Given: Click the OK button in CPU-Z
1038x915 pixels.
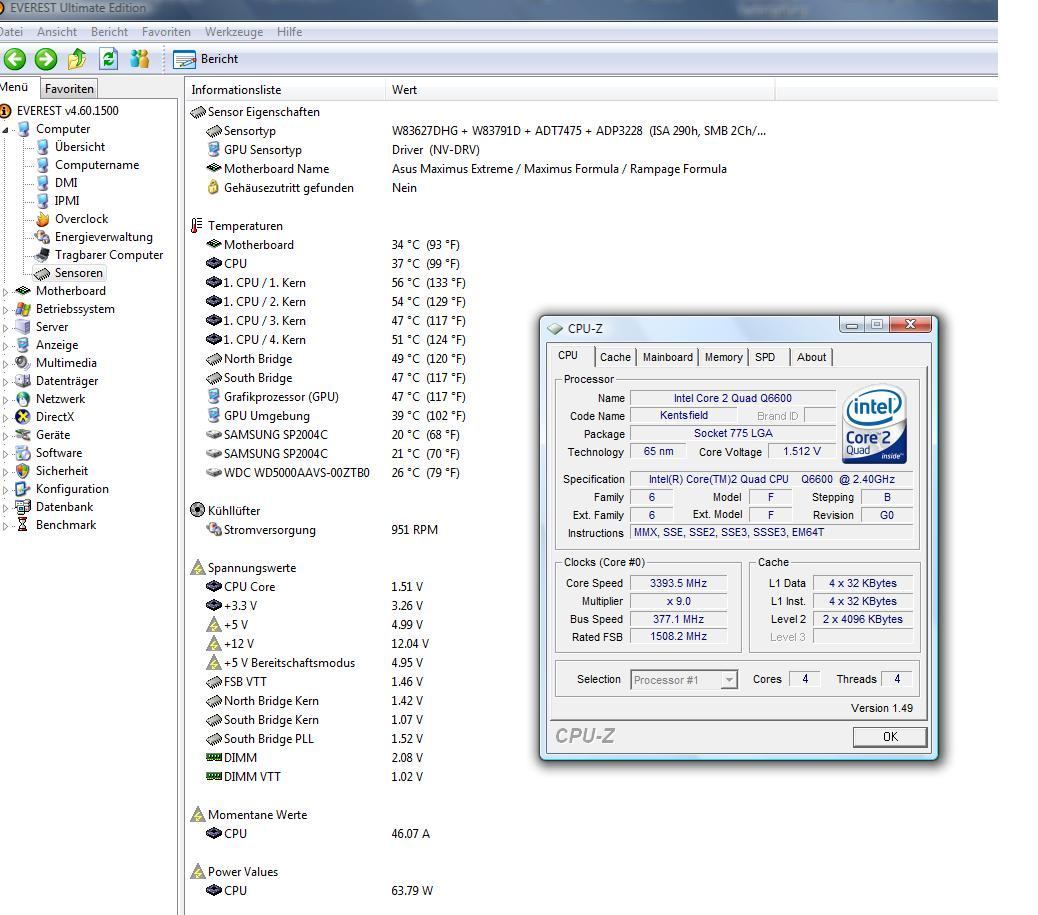Looking at the screenshot, I should pyautogui.click(x=889, y=737).
